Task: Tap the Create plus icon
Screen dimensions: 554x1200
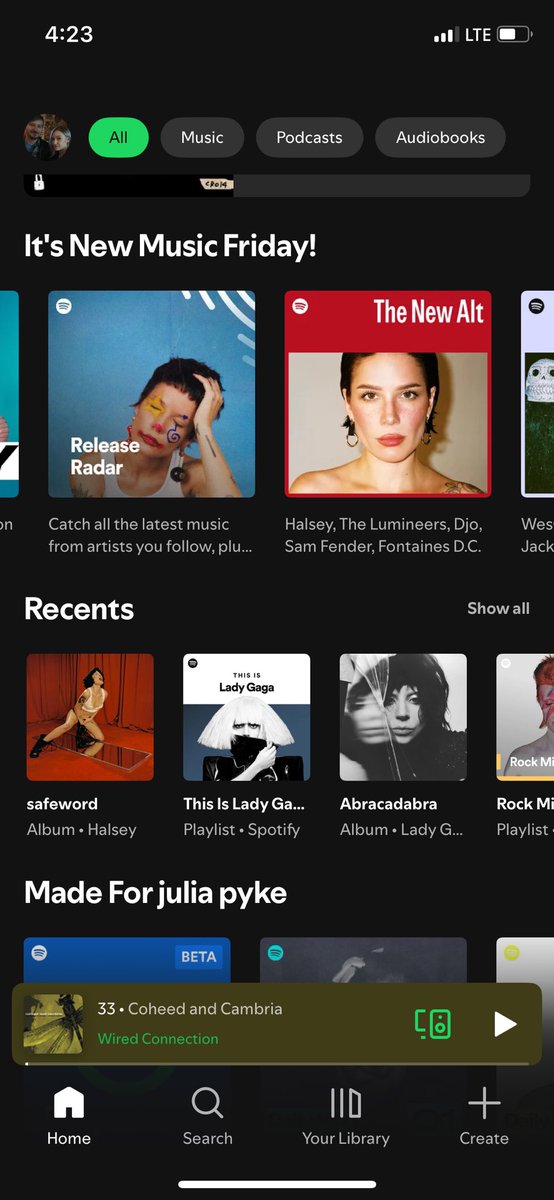Action: point(484,1103)
